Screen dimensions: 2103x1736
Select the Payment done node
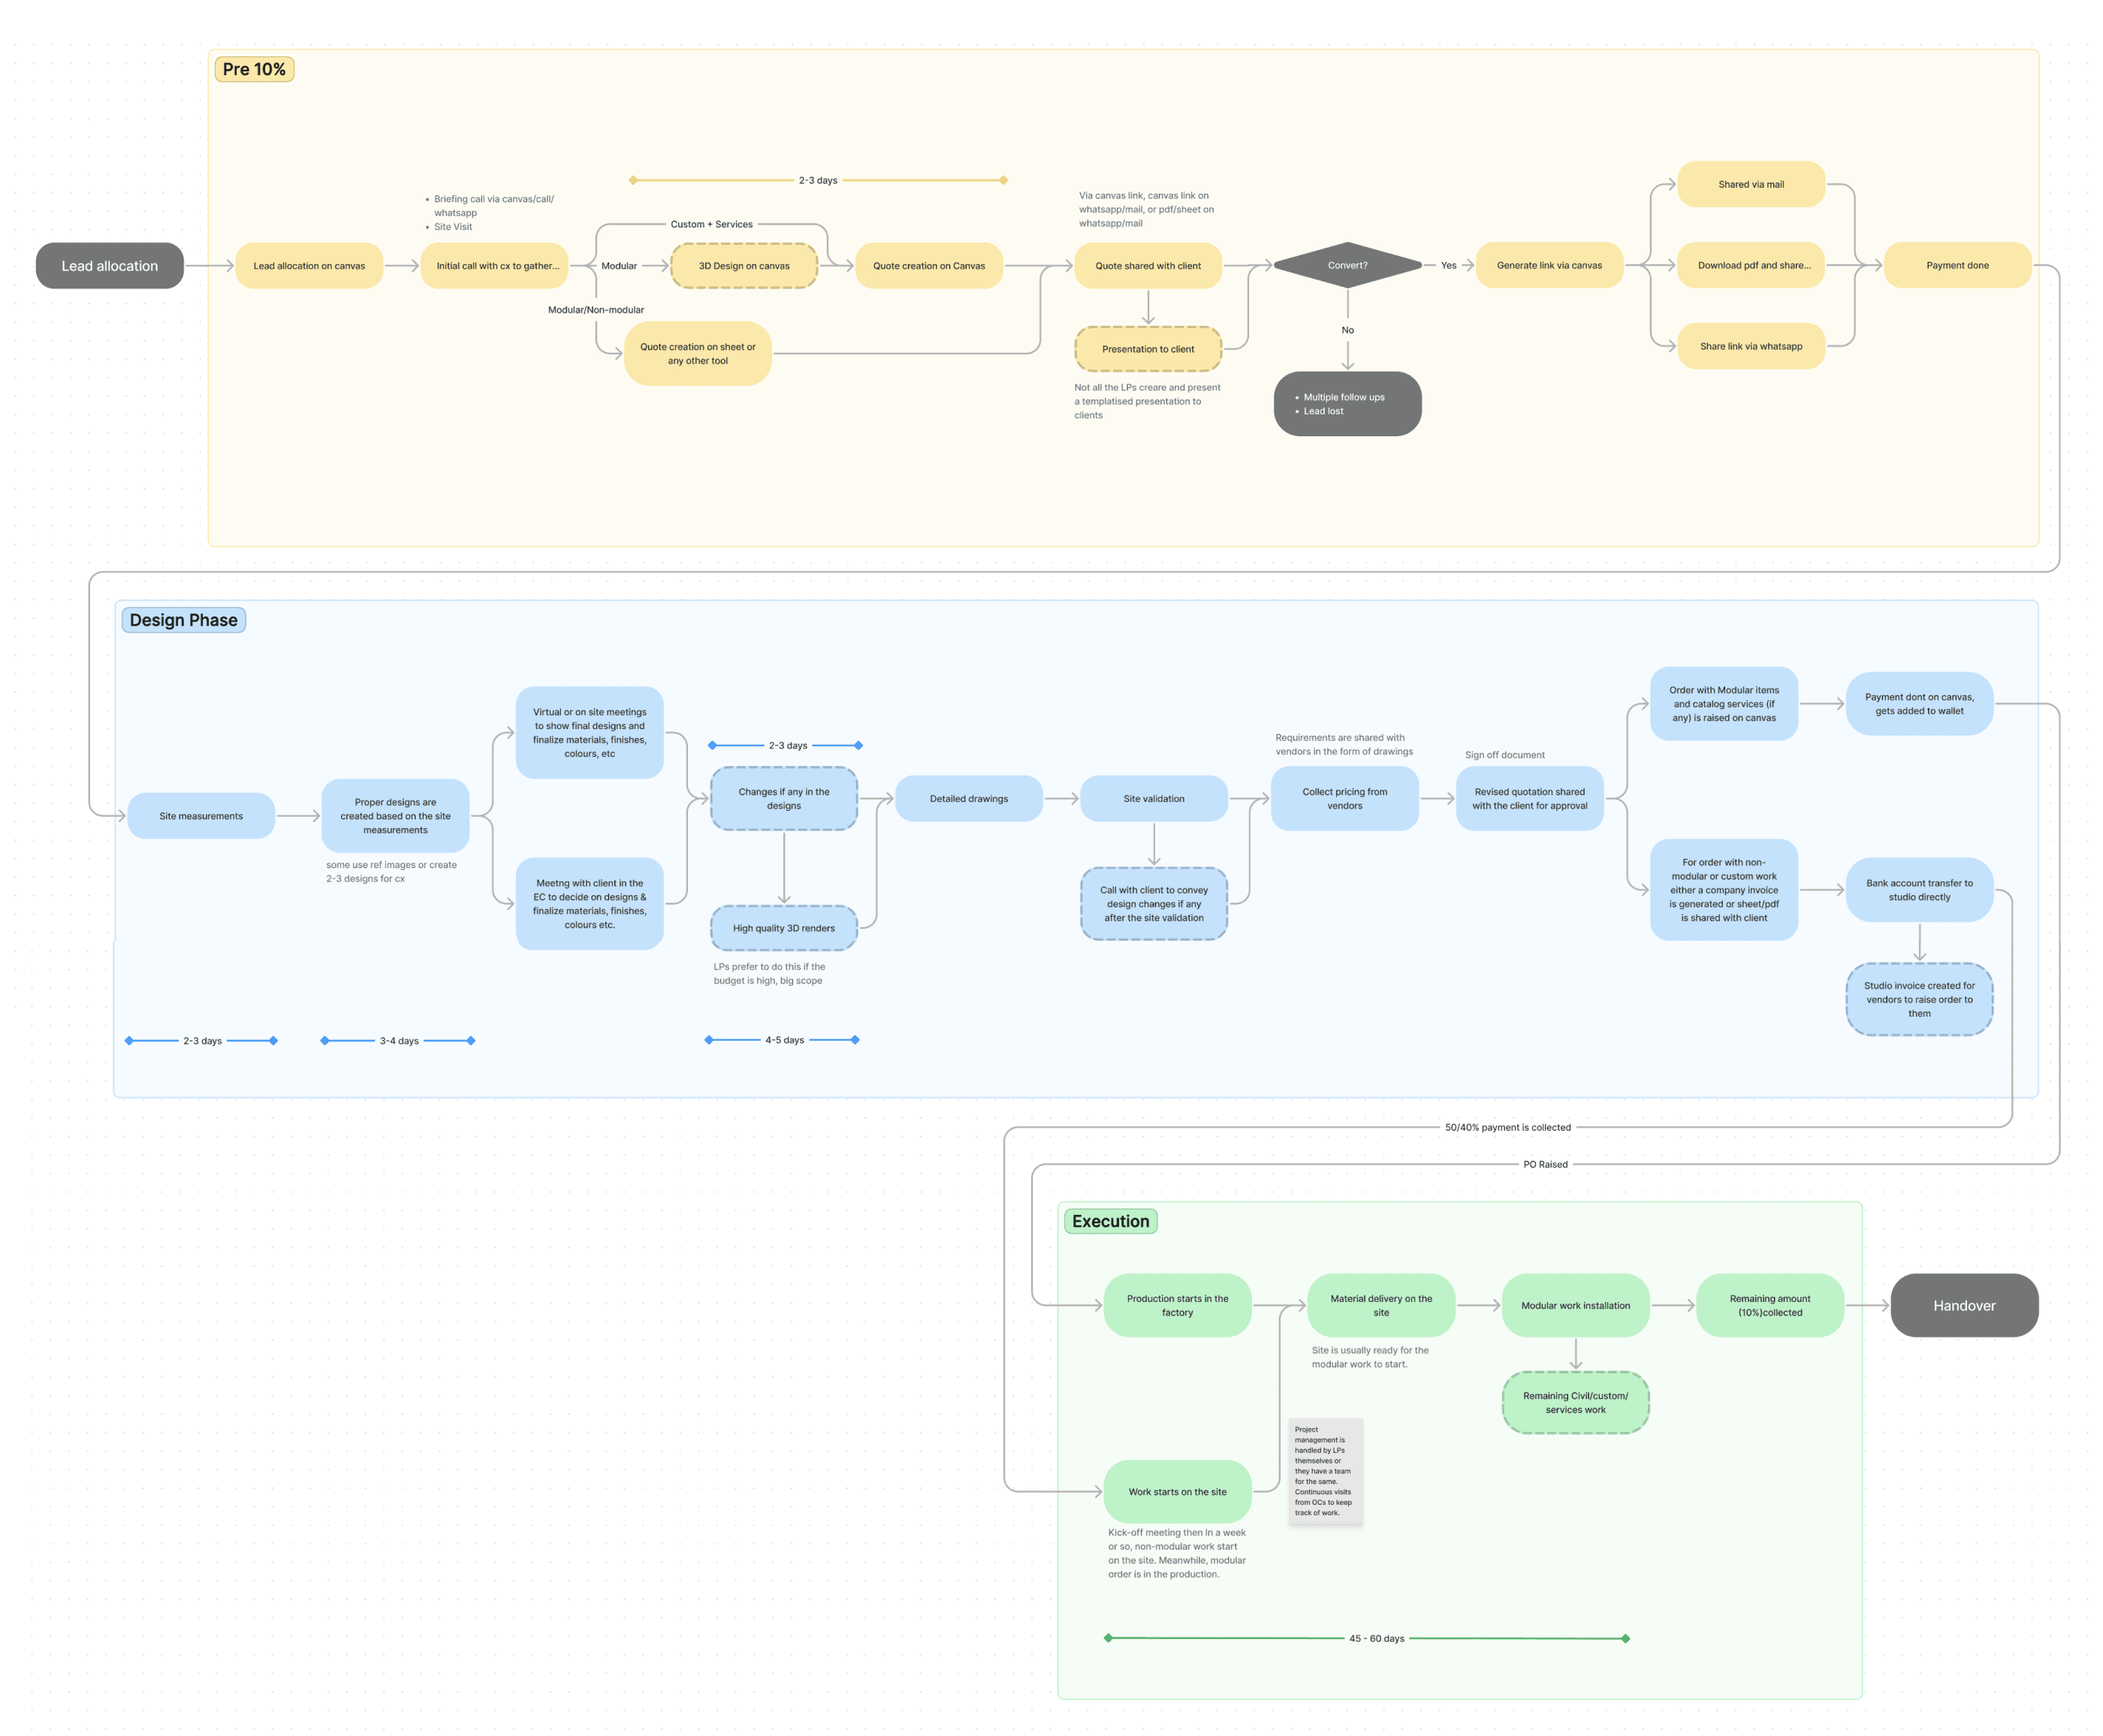[1957, 265]
